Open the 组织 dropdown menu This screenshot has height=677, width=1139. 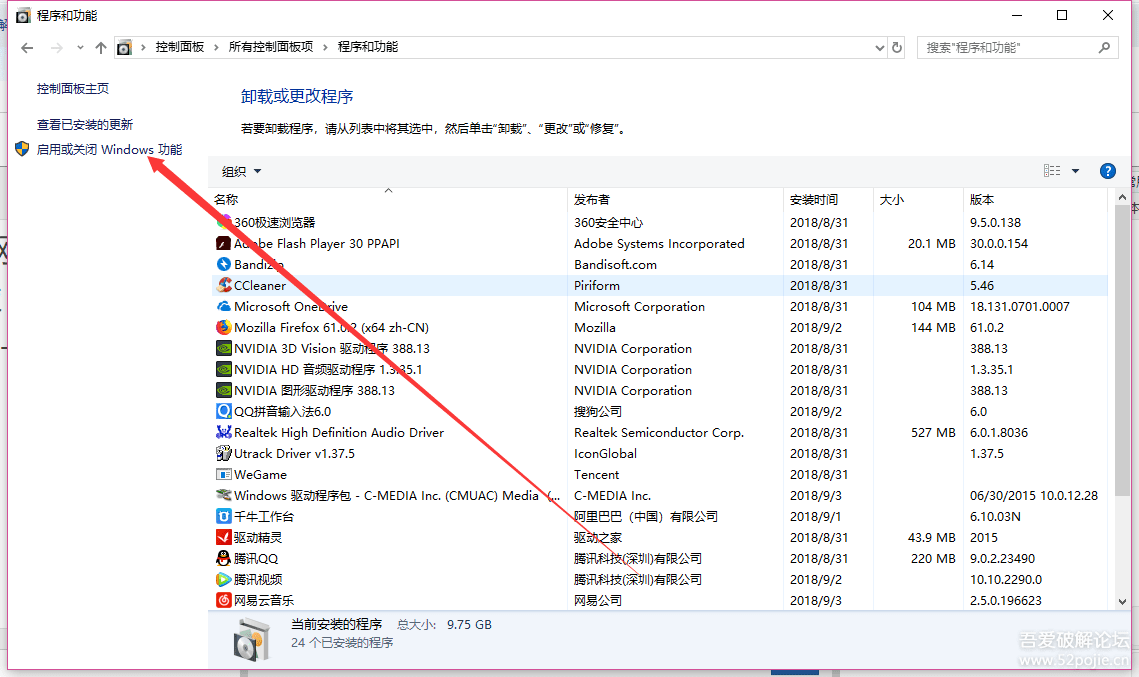pos(241,171)
